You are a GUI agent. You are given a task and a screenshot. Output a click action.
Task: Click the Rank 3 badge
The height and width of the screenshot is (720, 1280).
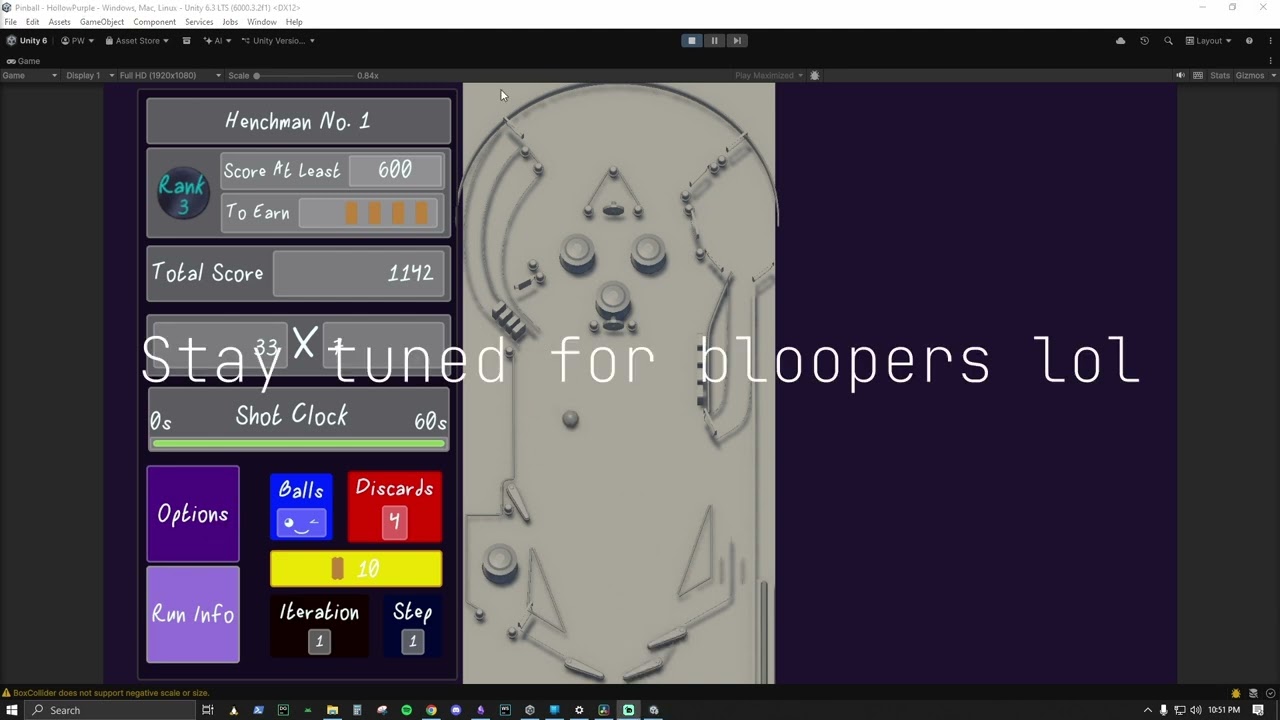(x=182, y=194)
